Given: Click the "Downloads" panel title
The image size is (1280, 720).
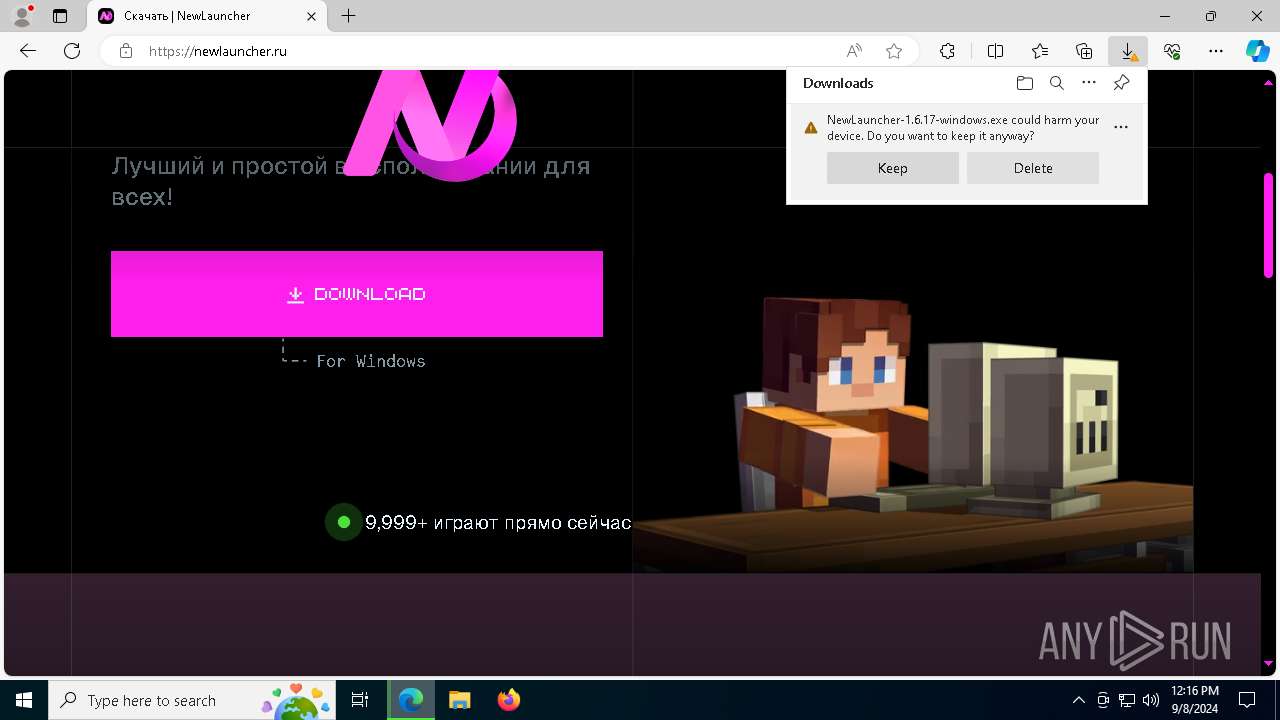Looking at the screenshot, I should [x=838, y=83].
